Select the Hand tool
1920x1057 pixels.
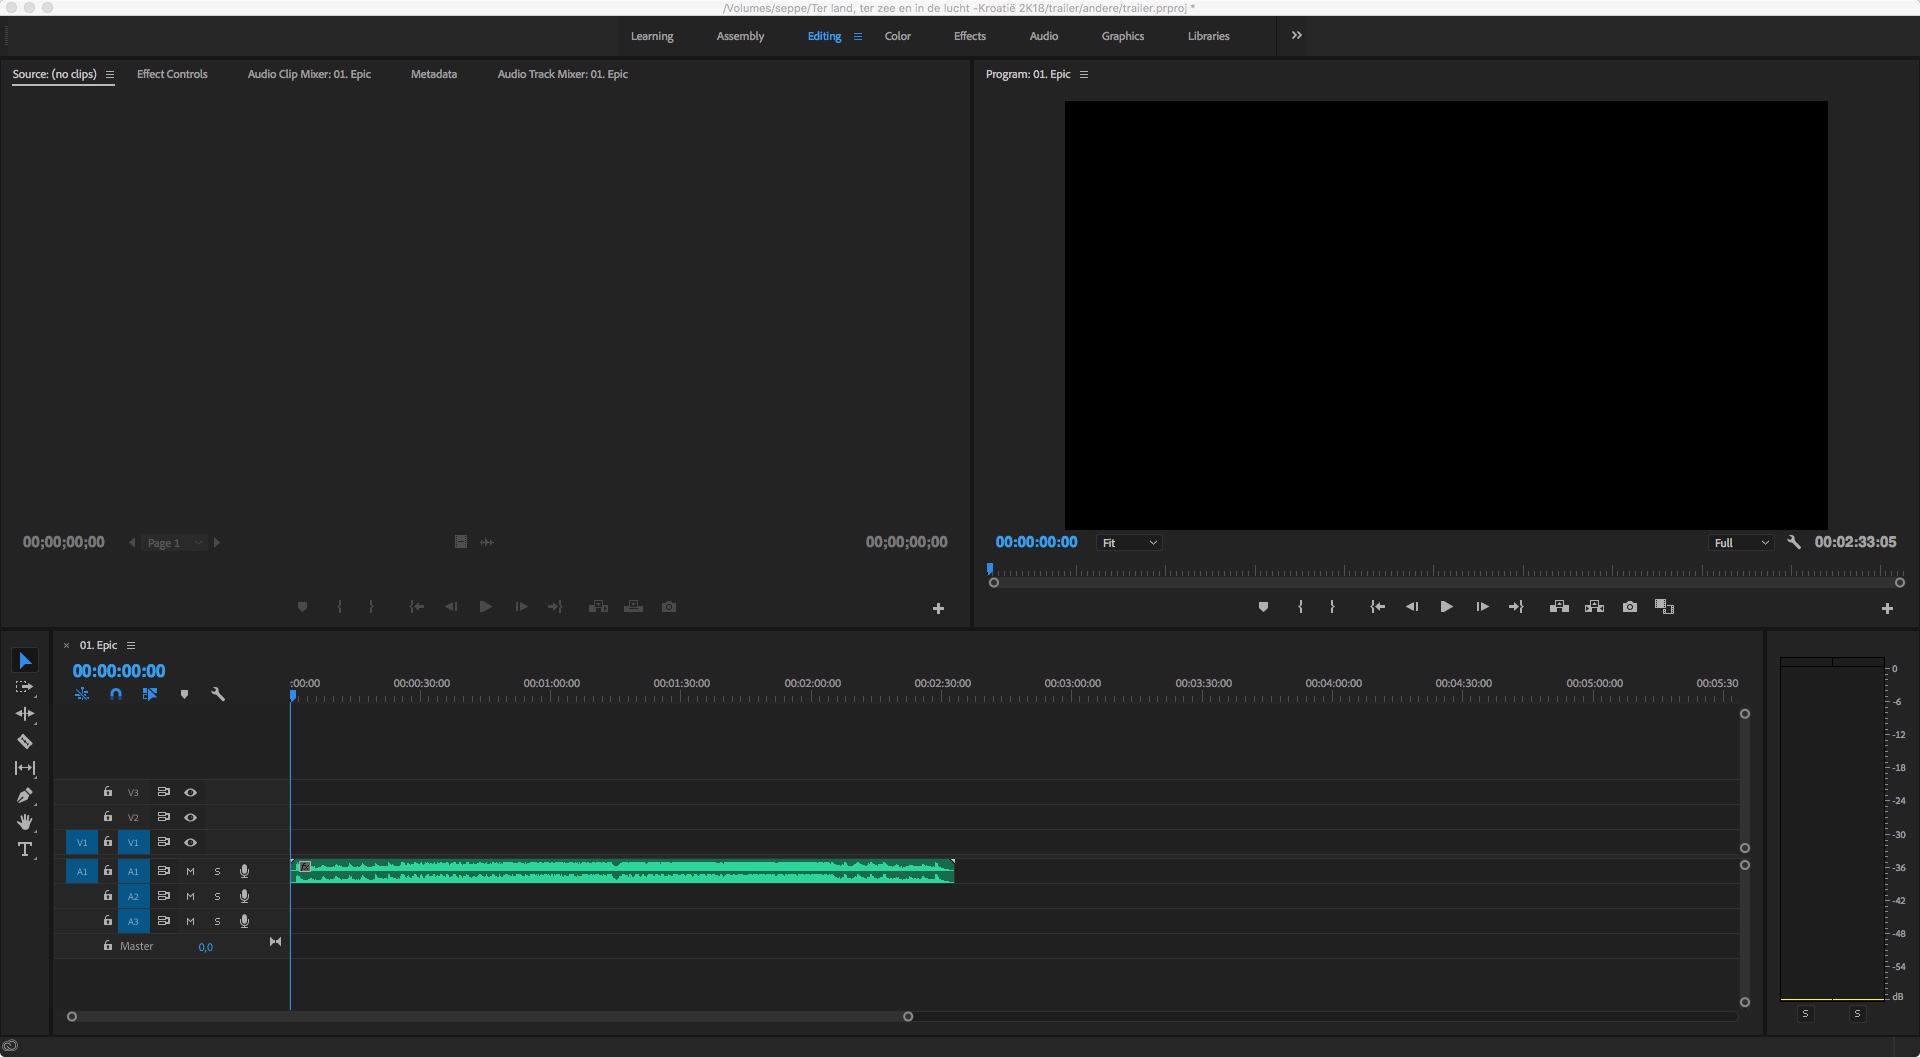[x=25, y=822]
